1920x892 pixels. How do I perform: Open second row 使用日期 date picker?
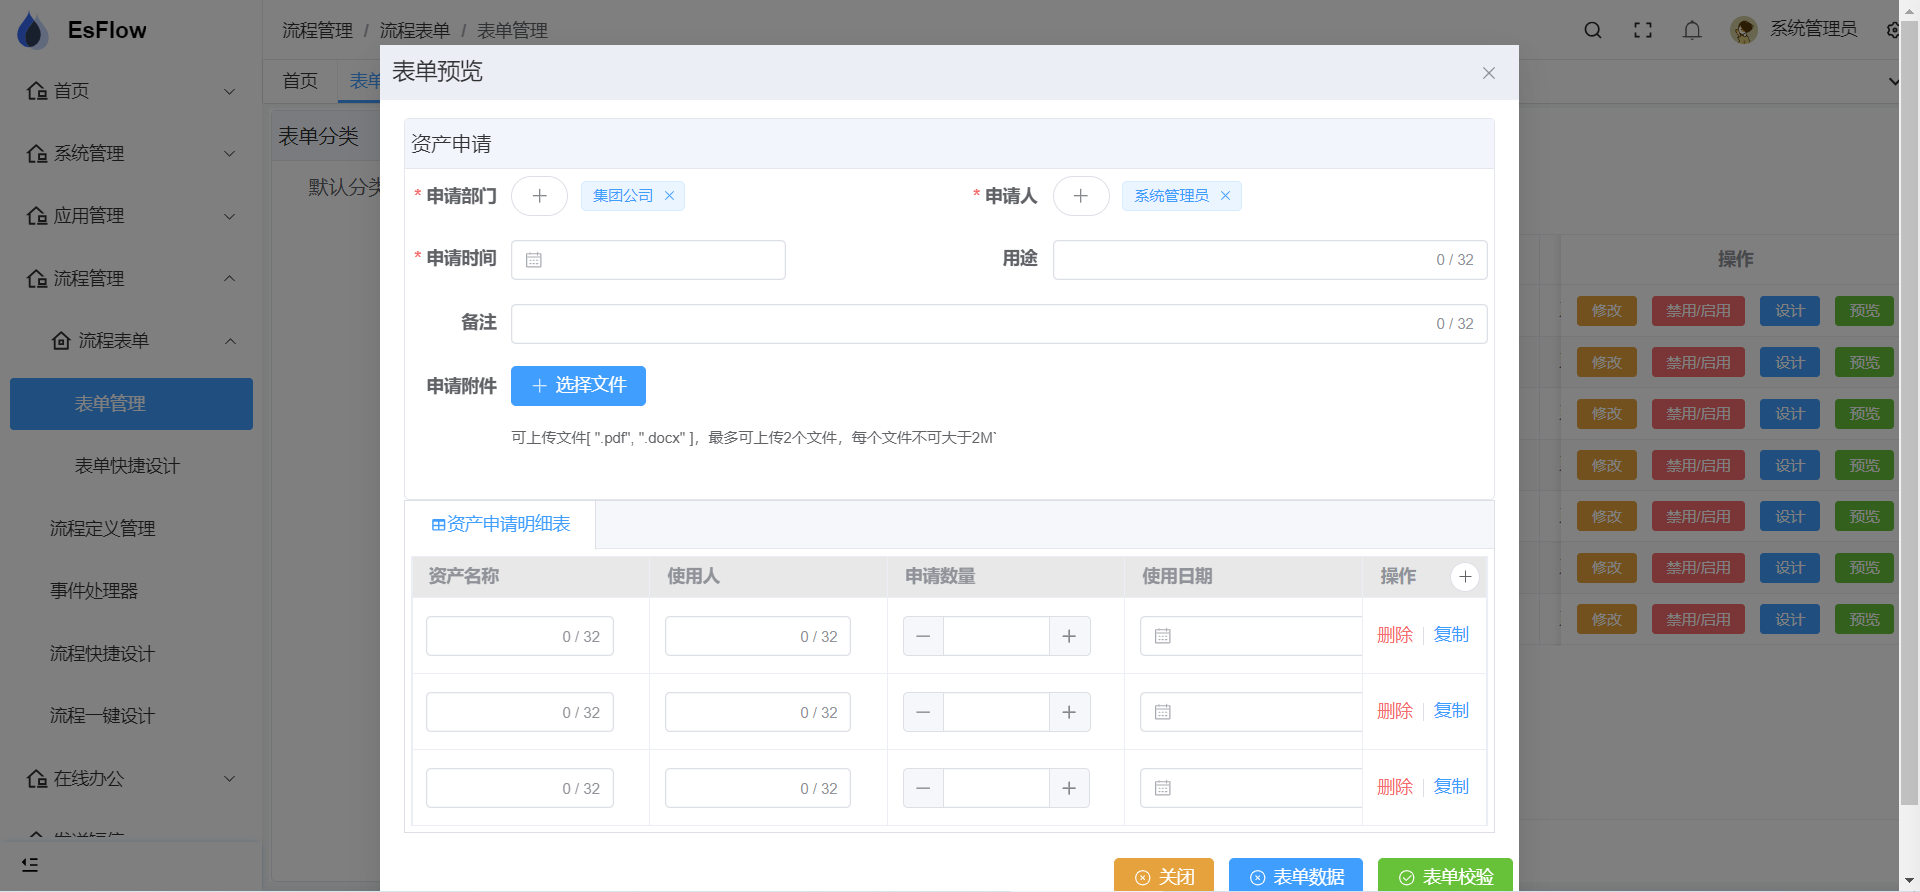(x=1251, y=712)
